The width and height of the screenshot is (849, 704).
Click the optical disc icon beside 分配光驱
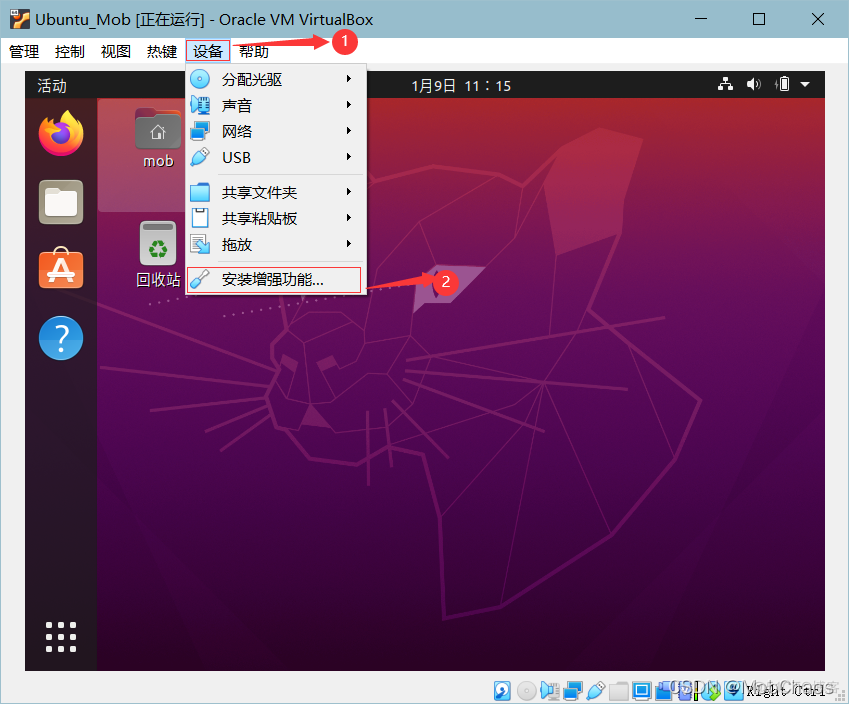[200, 79]
